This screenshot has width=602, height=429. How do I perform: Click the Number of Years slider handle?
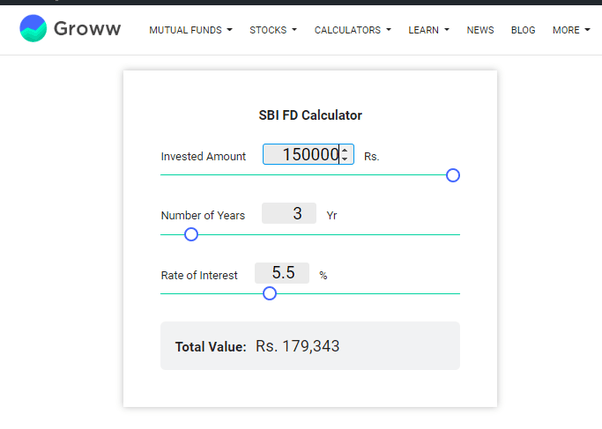191,234
